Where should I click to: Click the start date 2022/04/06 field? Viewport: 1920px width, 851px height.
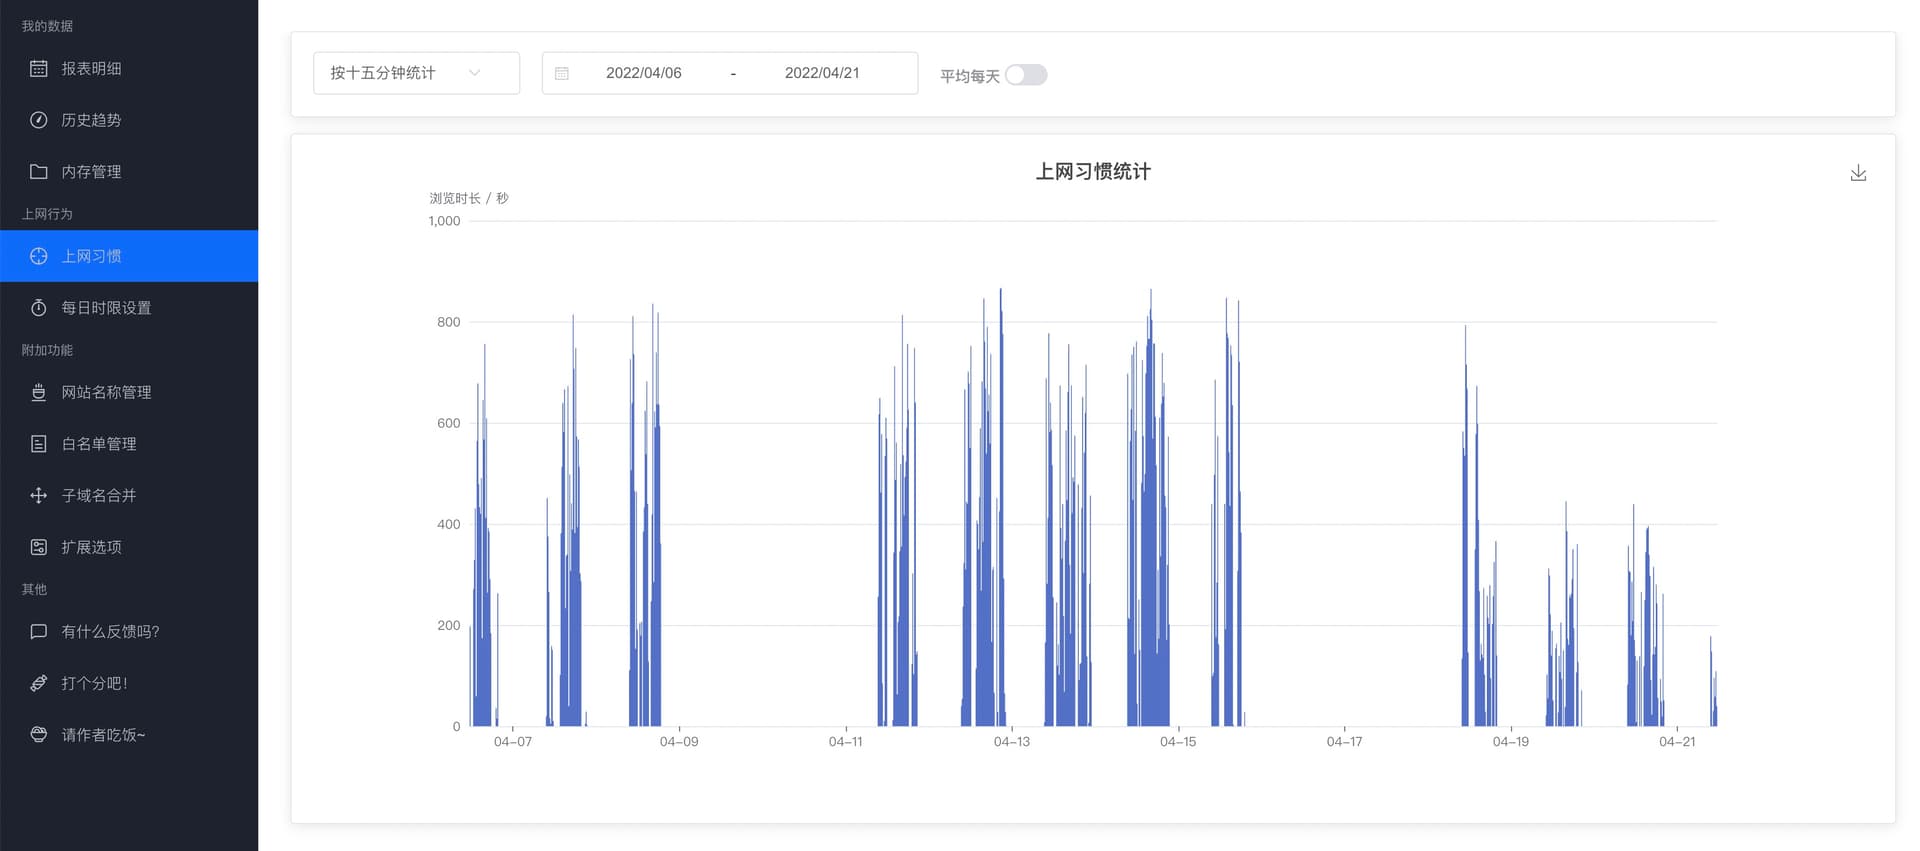[643, 73]
